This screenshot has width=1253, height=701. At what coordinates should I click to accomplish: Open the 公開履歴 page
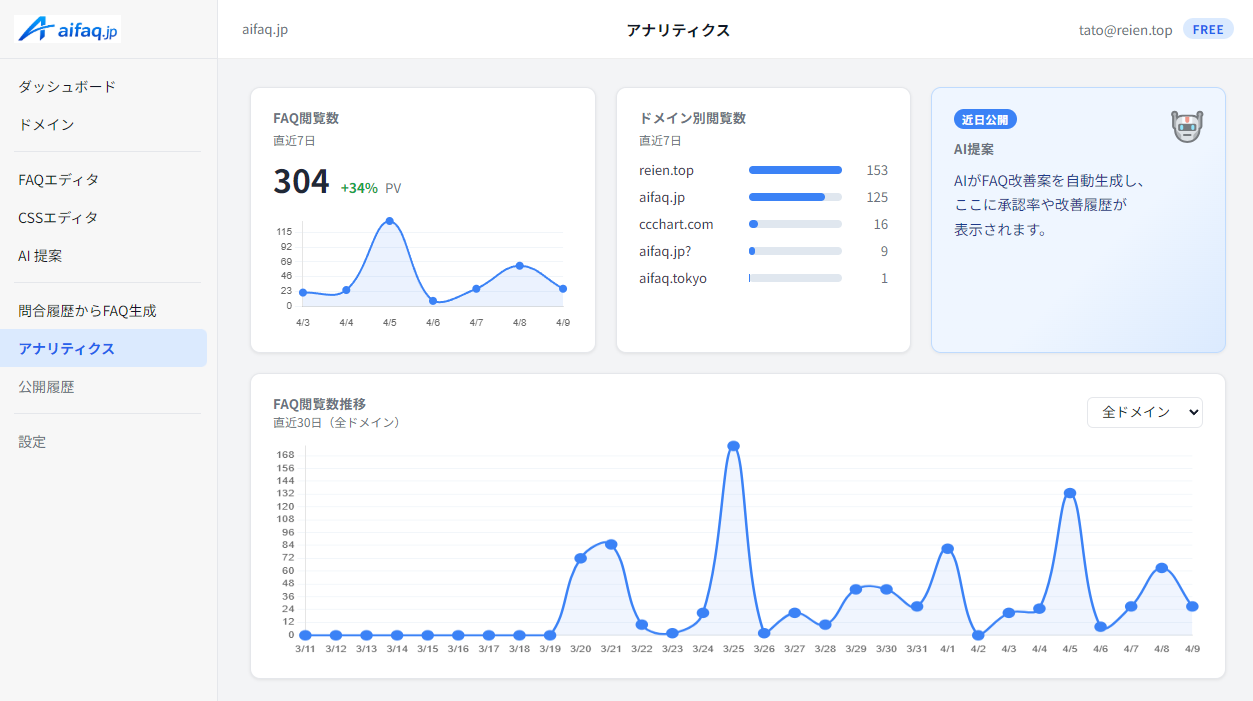click(45, 385)
